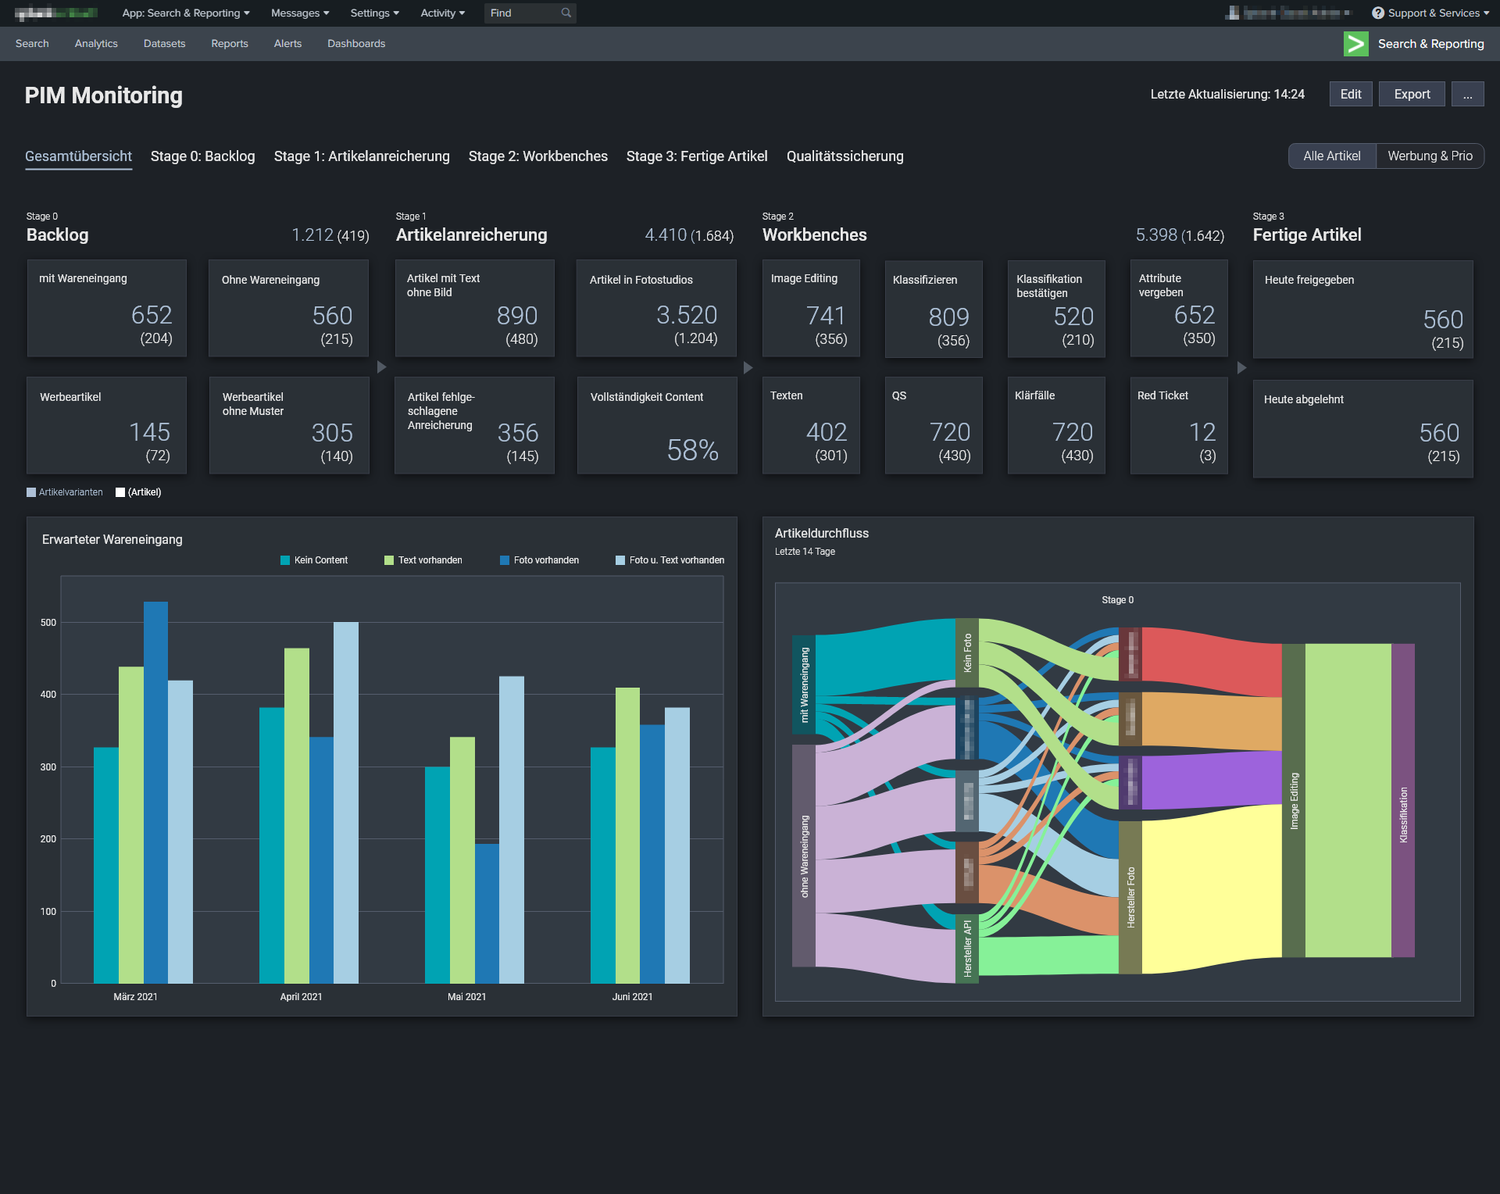The image size is (1500, 1194).
Task: Open Vollständigkeit Content 58% card
Action: 657,425
